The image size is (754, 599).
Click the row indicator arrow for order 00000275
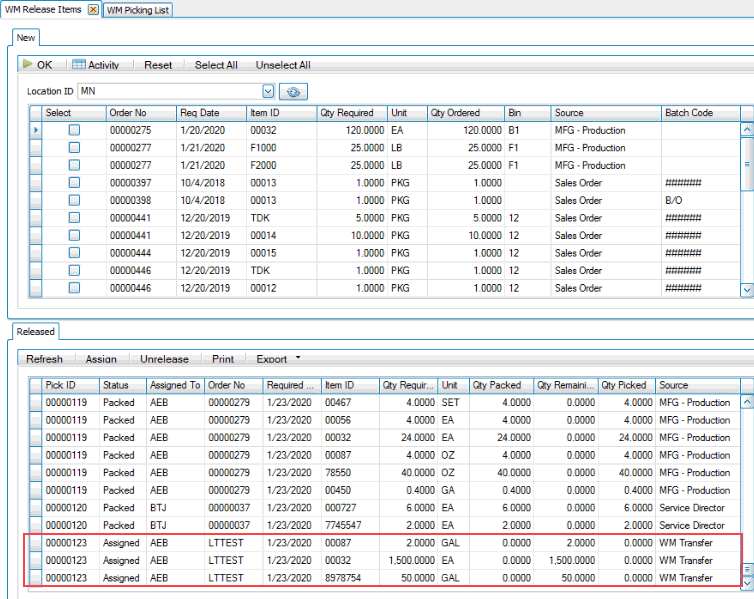coord(37,130)
